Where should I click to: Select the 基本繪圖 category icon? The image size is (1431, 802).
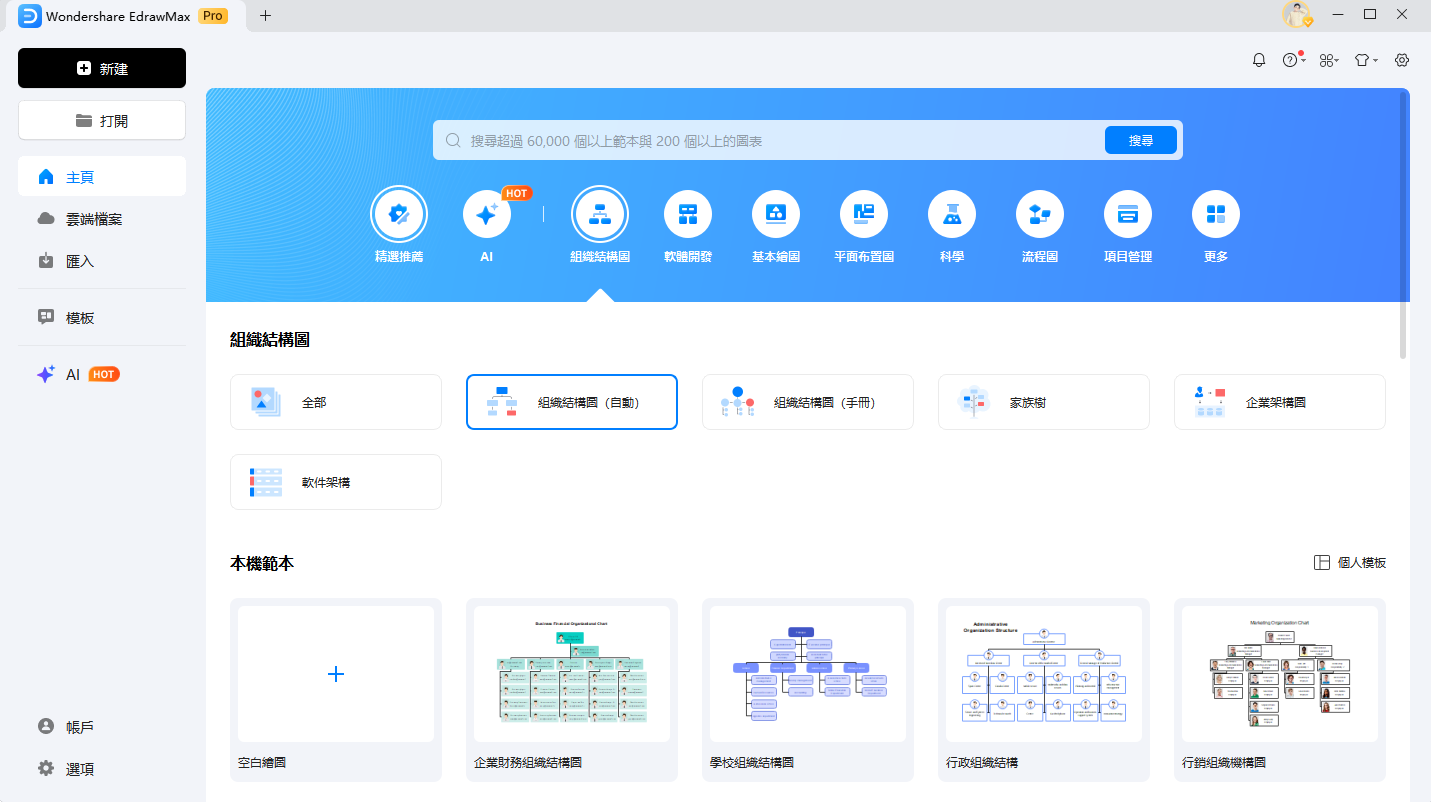[776, 214]
